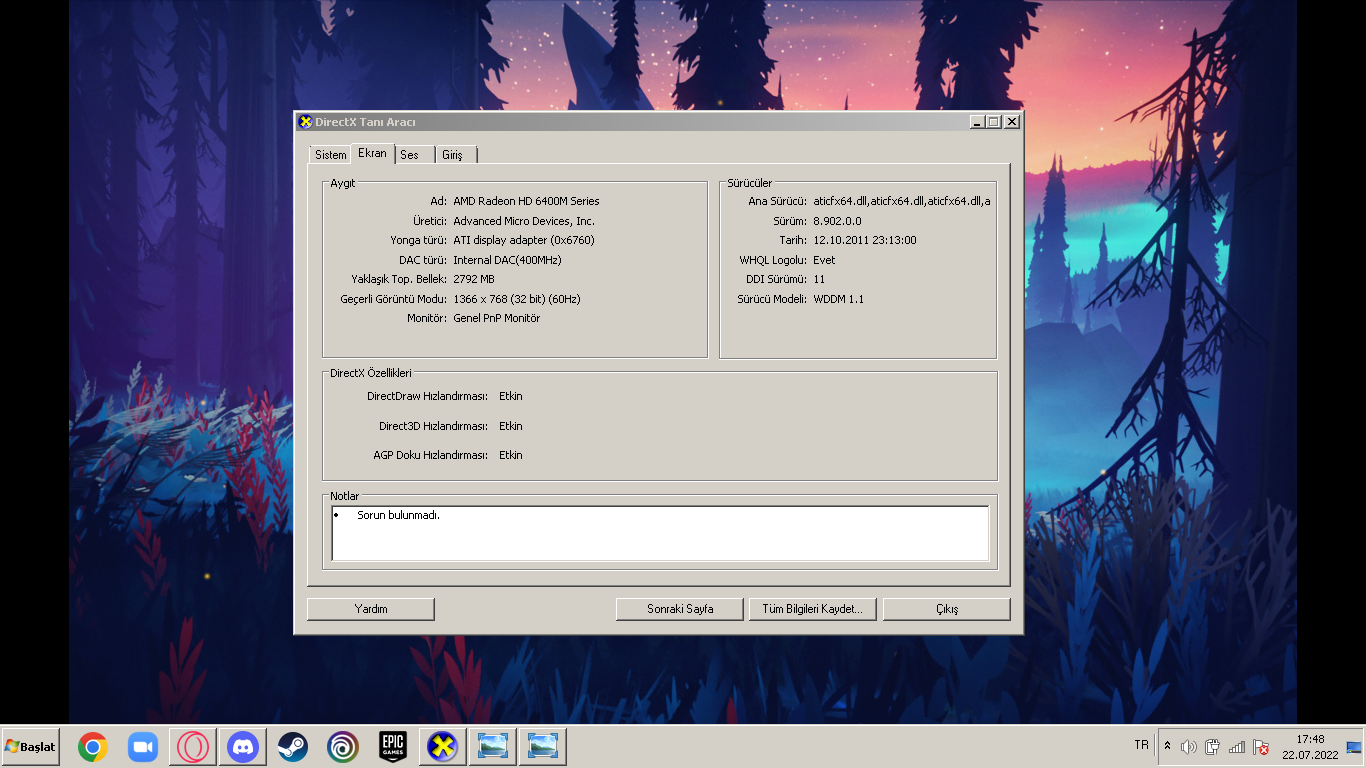Click the 'DirectX Tanı Aracı' title bar text
1366x768 pixels.
click(365, 122)
